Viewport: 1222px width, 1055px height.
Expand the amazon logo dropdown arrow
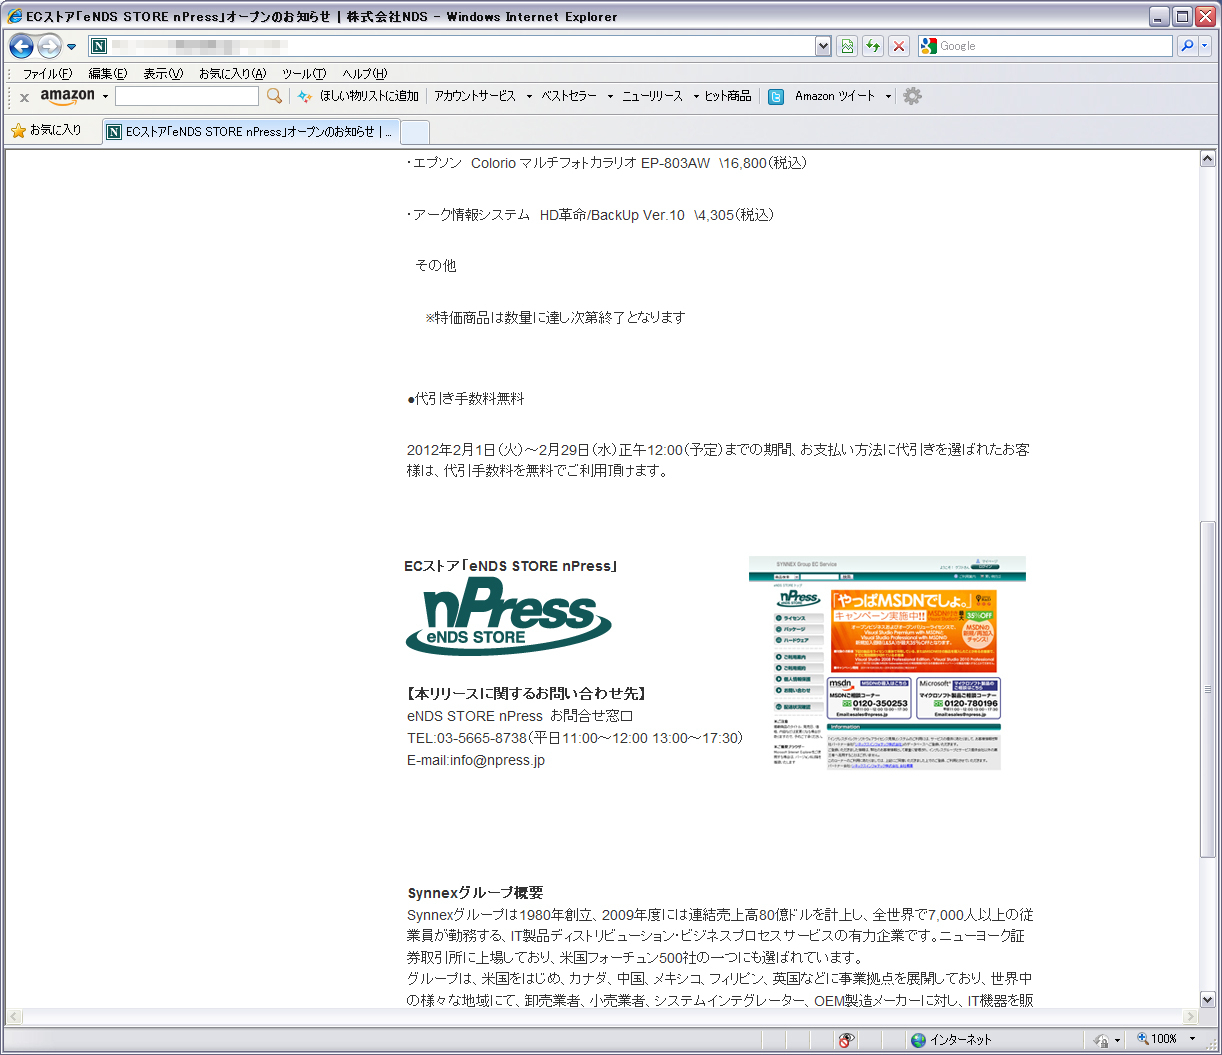coord(105,97)
